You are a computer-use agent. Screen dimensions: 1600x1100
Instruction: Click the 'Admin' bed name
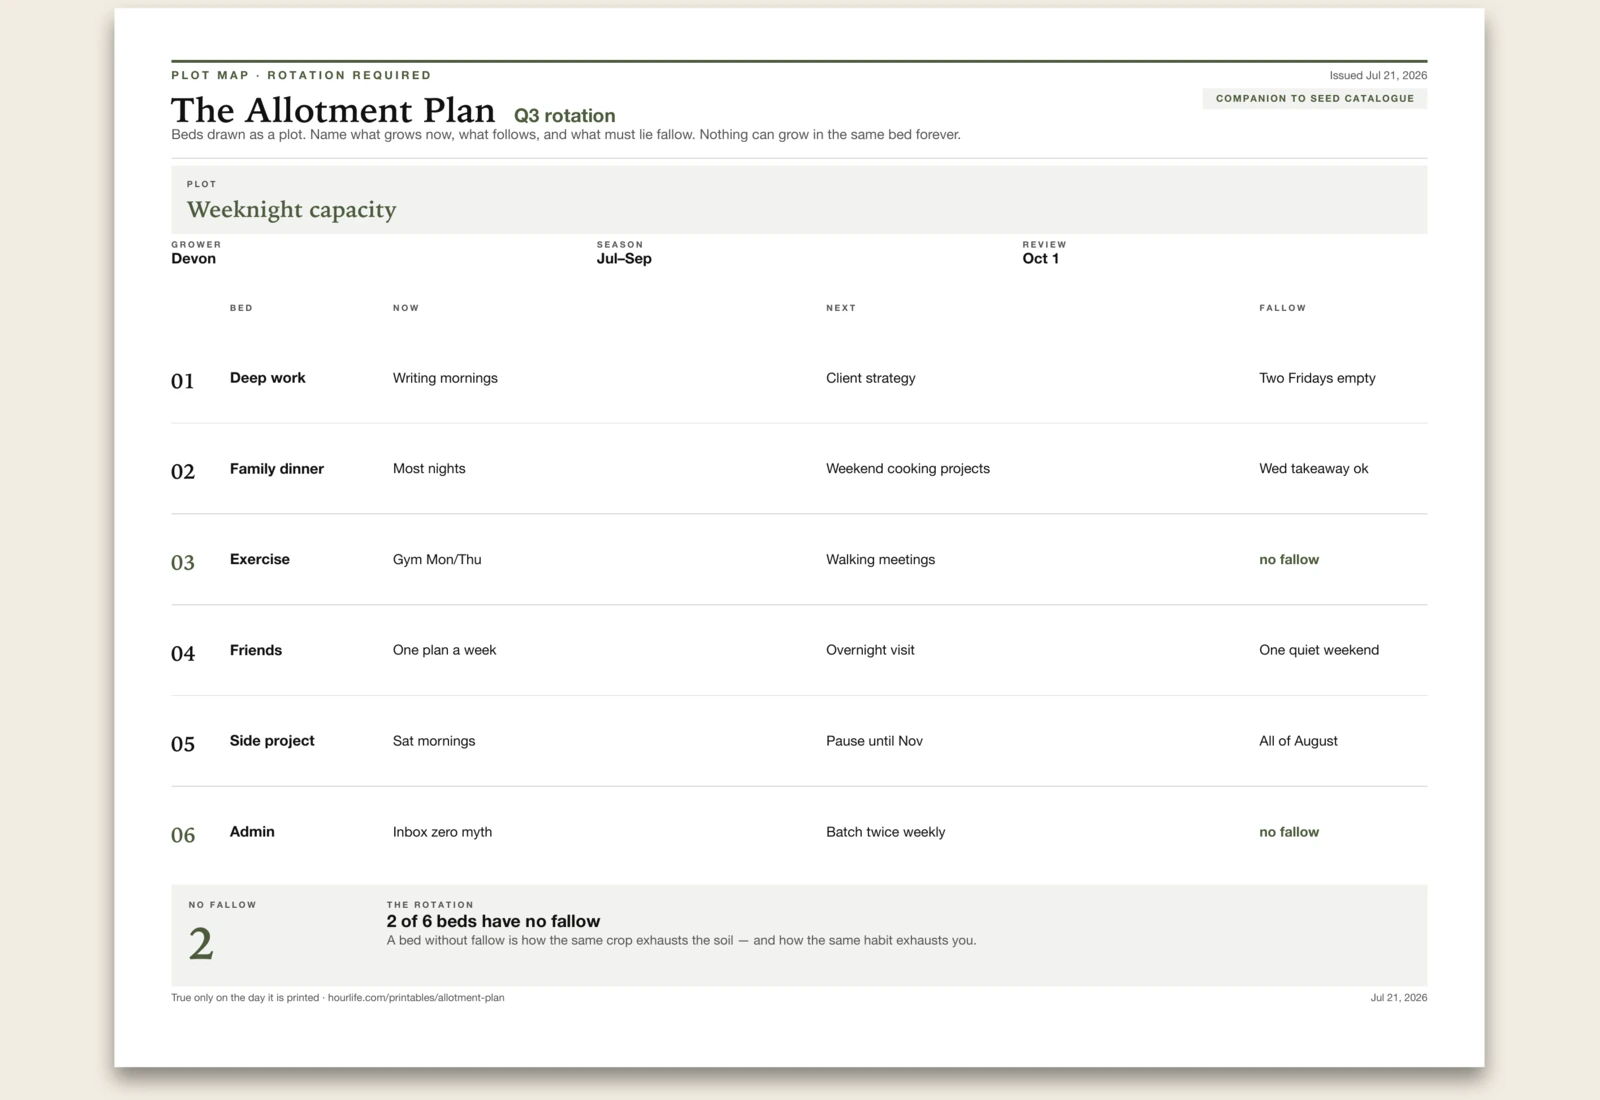(x=252, y=831)
